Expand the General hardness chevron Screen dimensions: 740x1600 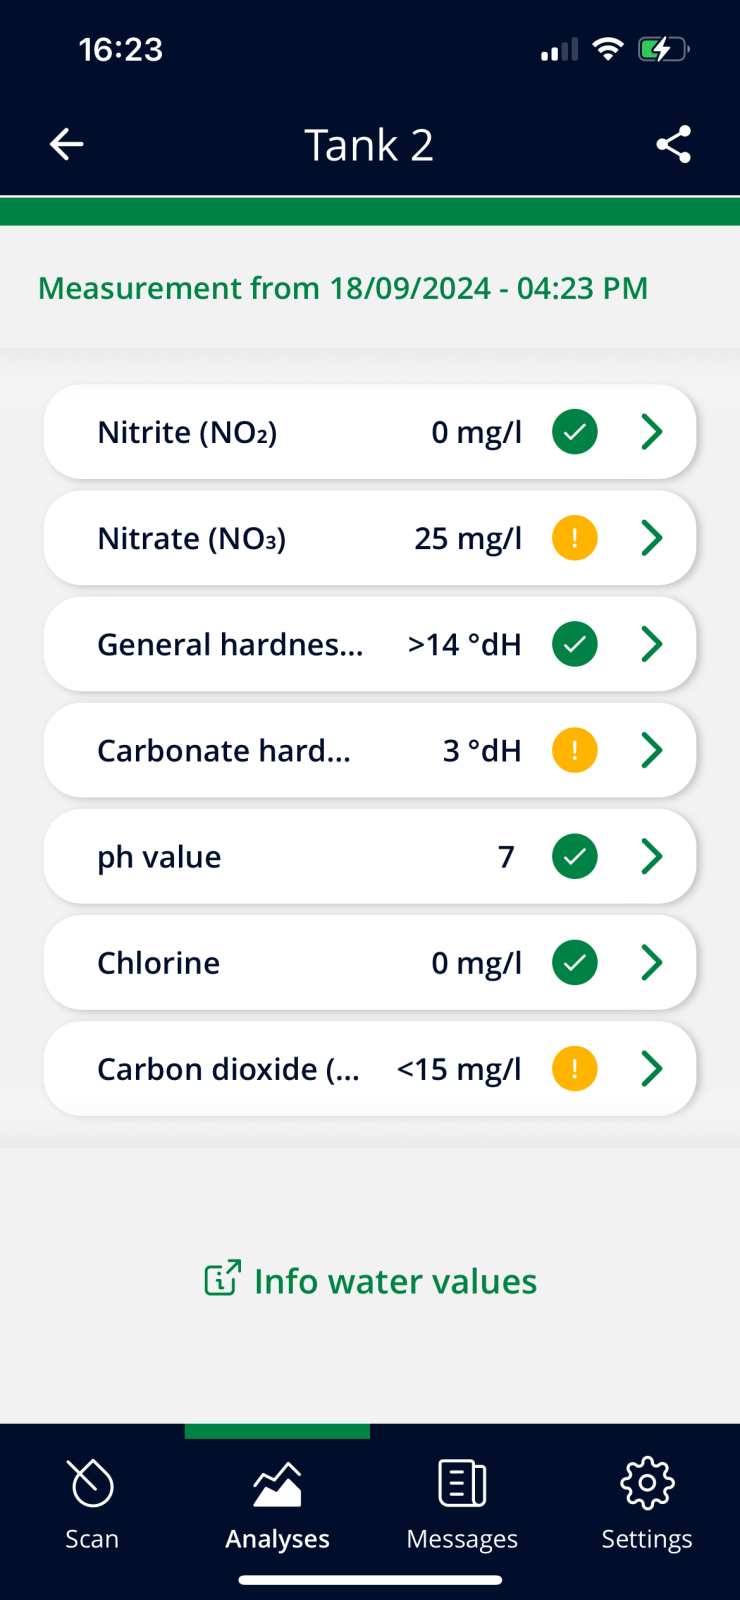pyautogui.click(x=652, y=644)
